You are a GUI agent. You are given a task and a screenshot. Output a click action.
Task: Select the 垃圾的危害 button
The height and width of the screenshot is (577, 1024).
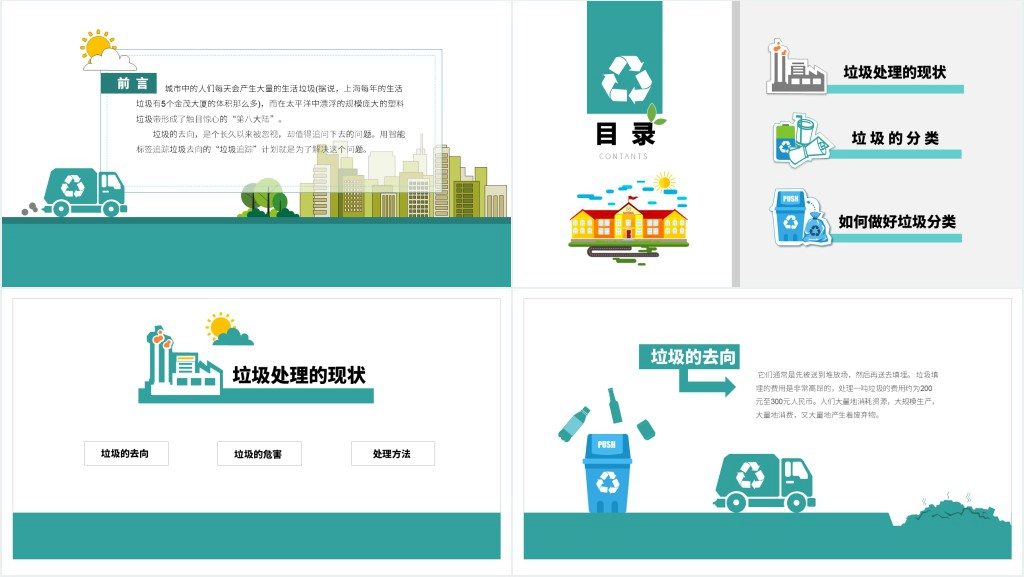pos(259,454)
